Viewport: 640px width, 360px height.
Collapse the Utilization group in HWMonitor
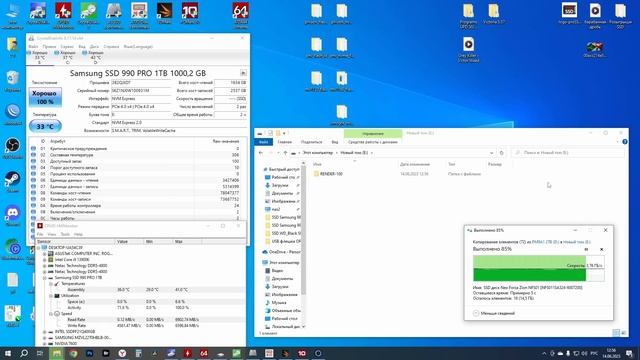pyautogui.click(x=51, y=296)
